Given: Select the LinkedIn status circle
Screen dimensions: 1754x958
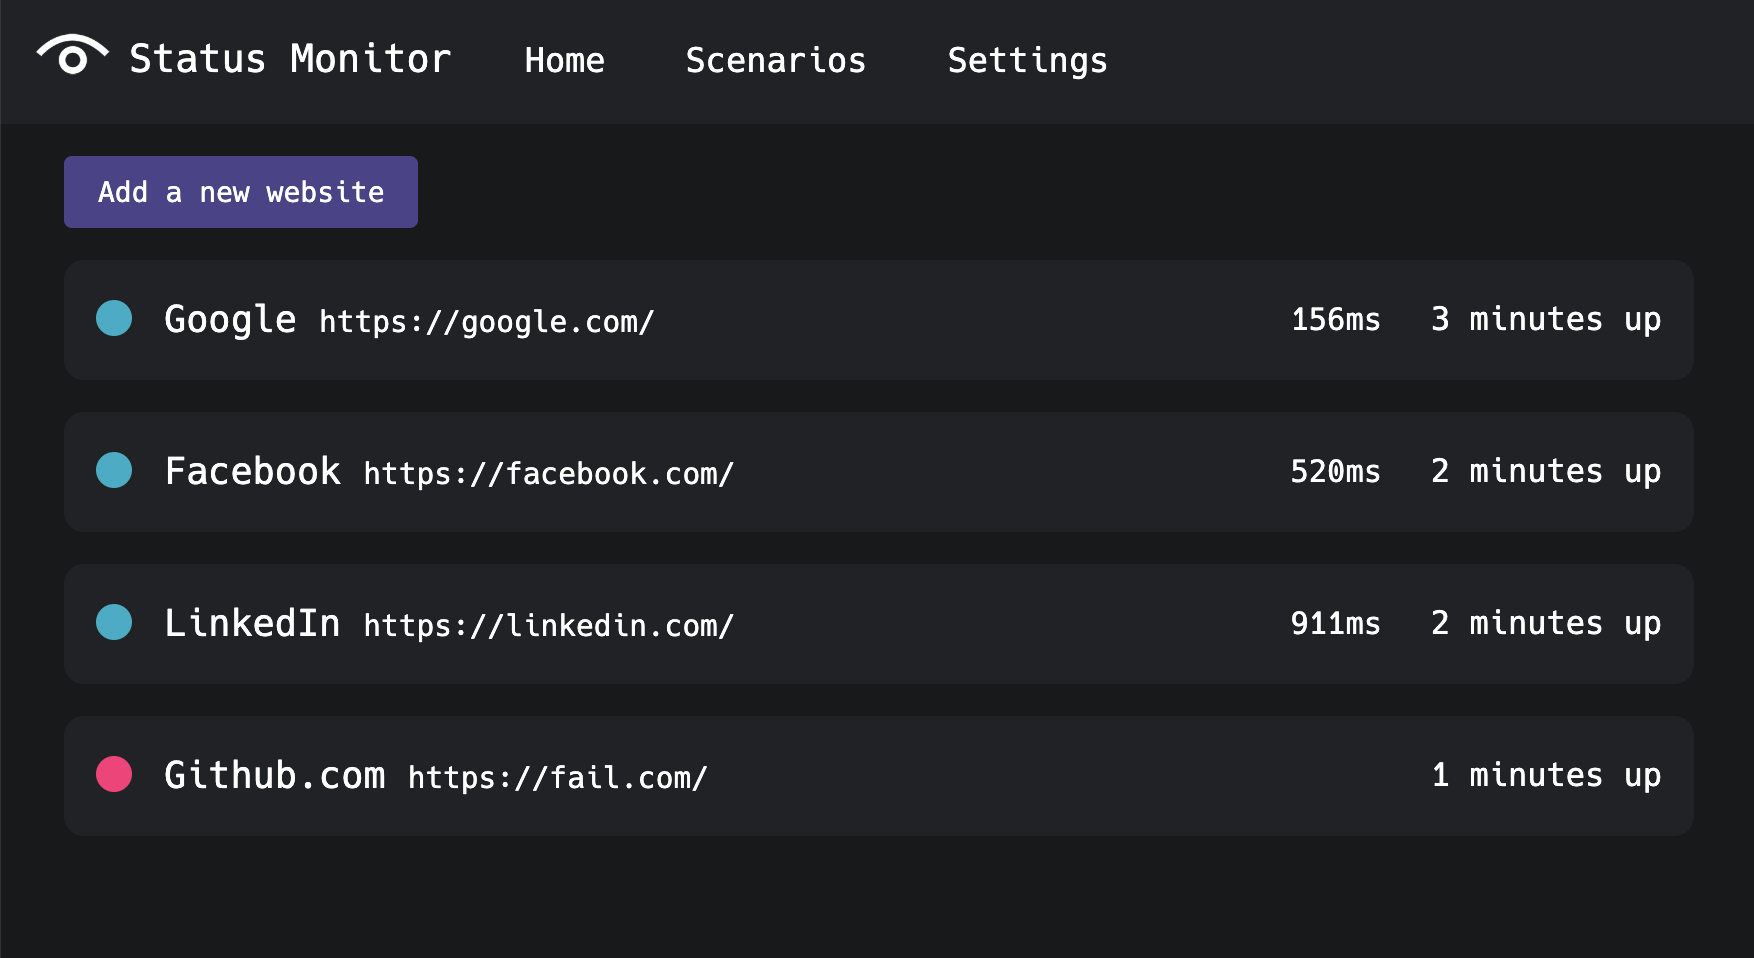Looking at the screenshot, I should click(113, 623).
